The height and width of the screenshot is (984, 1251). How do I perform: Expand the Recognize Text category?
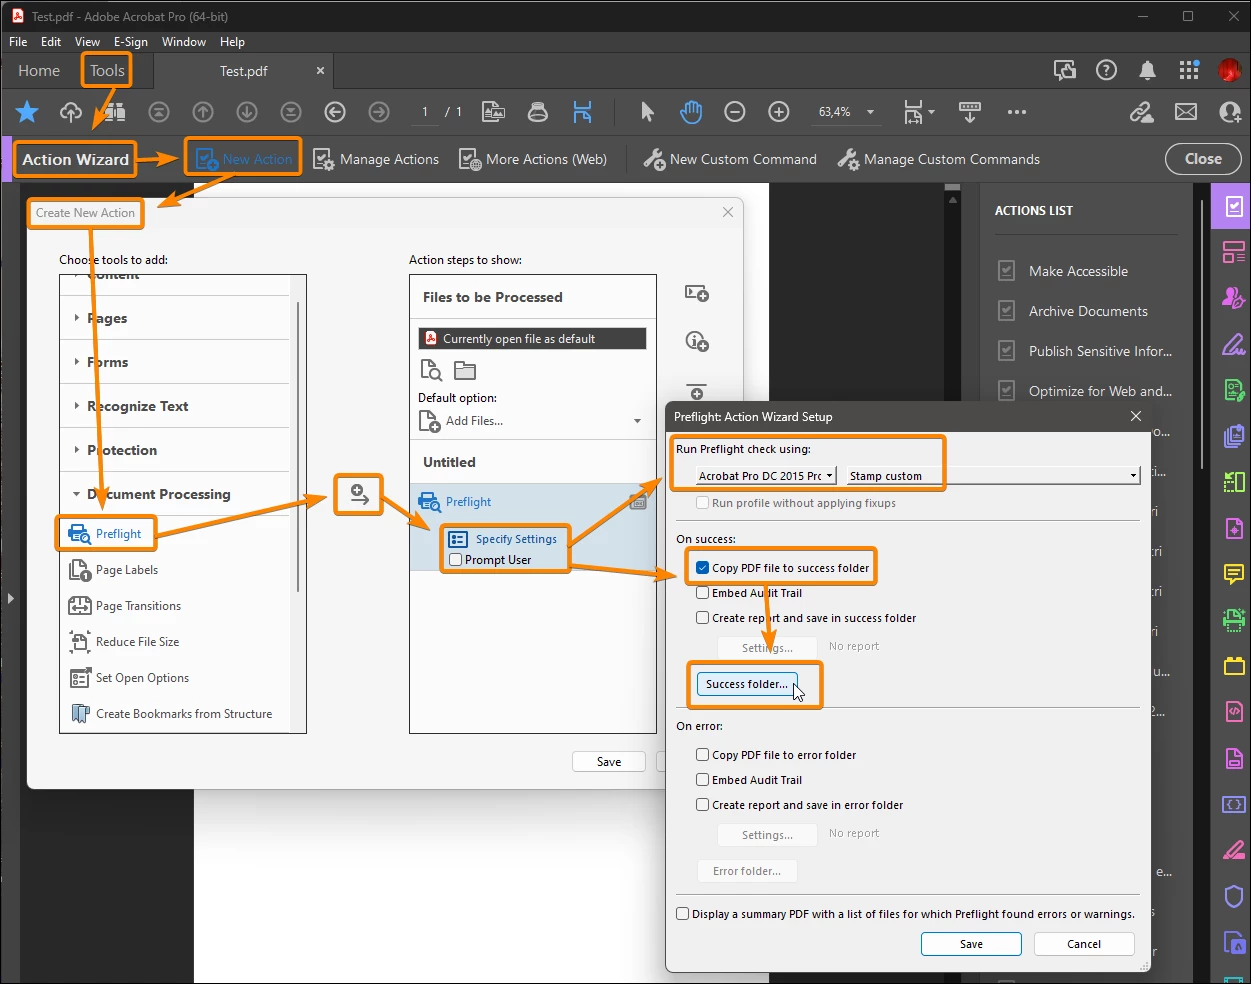pyautogui.click(x=76, y=406)
